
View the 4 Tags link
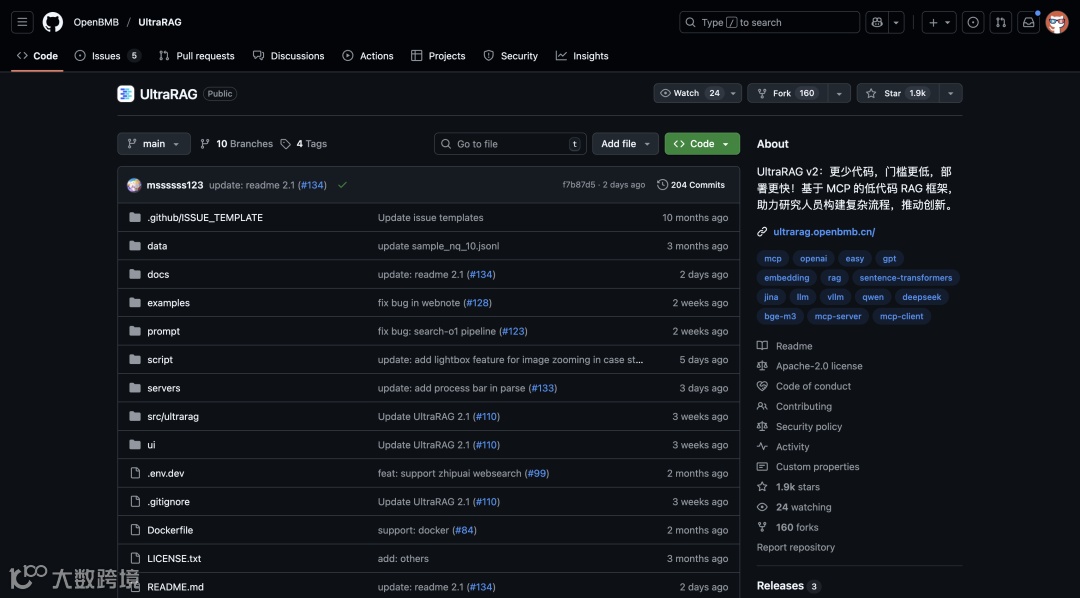click(304, 143)
